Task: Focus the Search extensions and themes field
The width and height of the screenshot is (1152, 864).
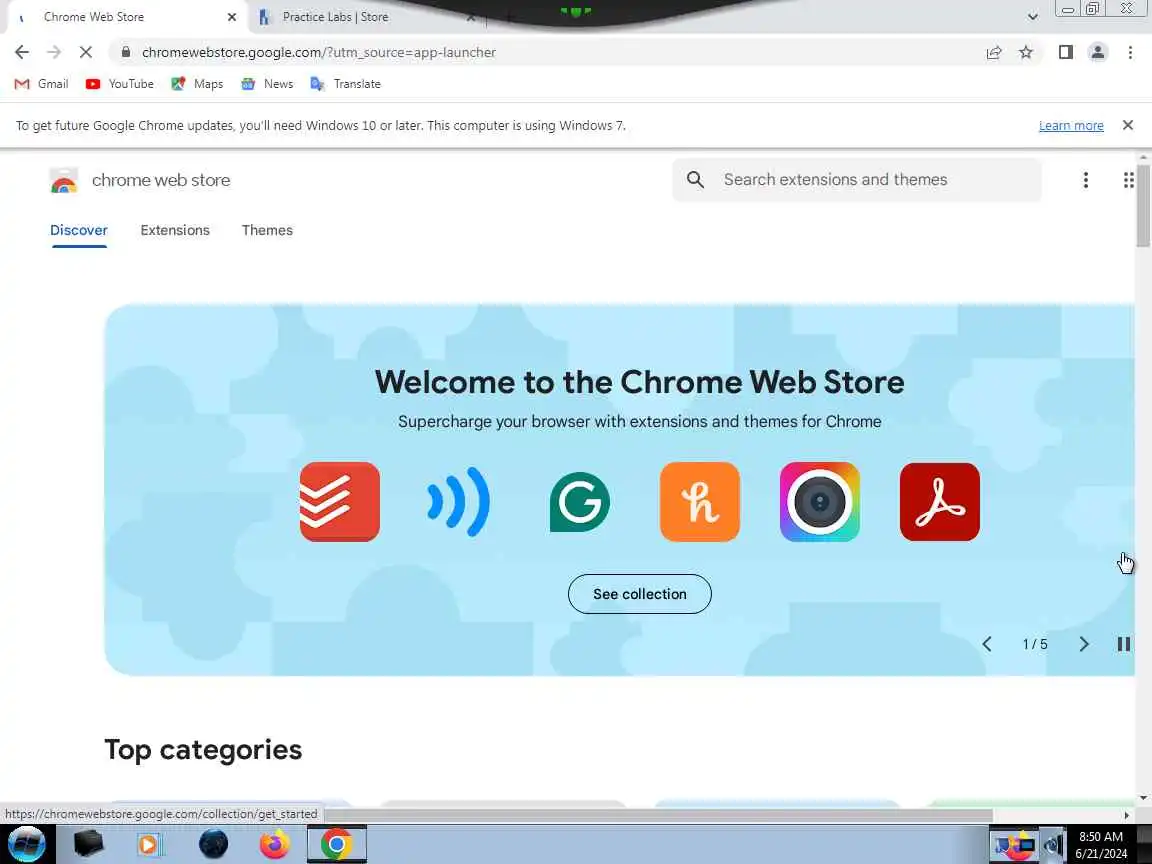Action: pyautogui.click(x=857, y=179)
